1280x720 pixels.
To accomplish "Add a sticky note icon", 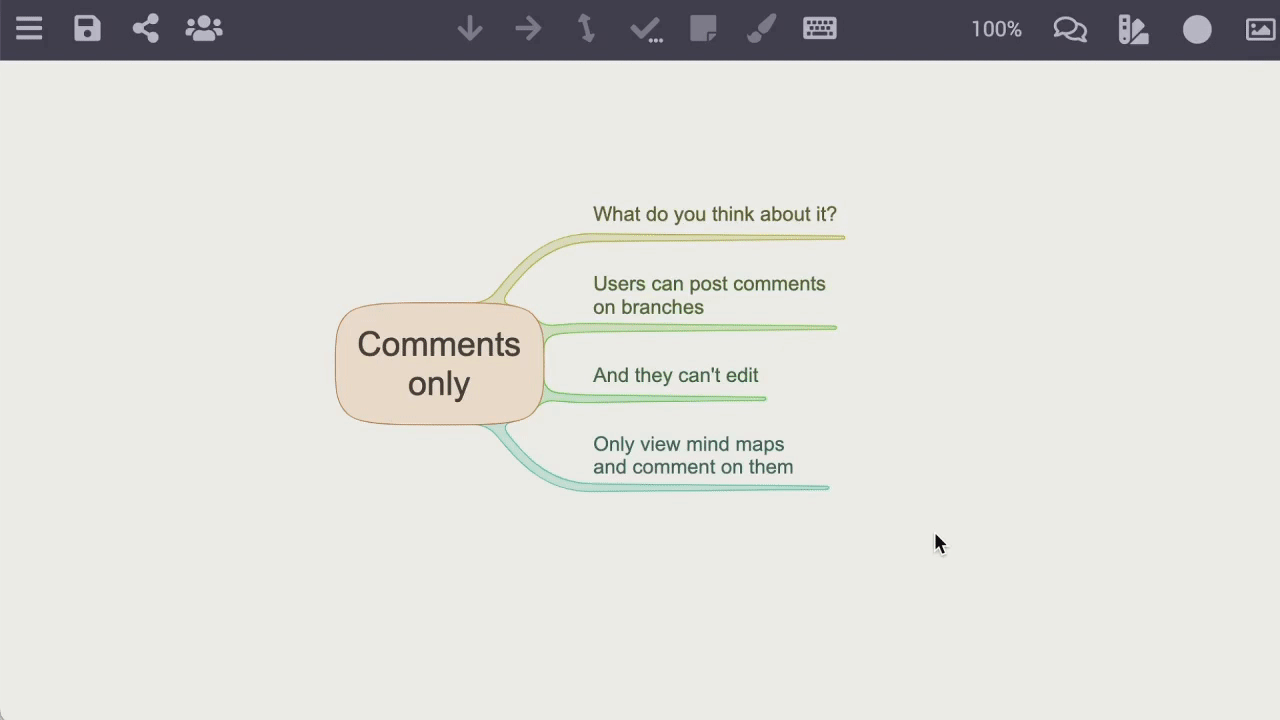I will click(703, 29).
